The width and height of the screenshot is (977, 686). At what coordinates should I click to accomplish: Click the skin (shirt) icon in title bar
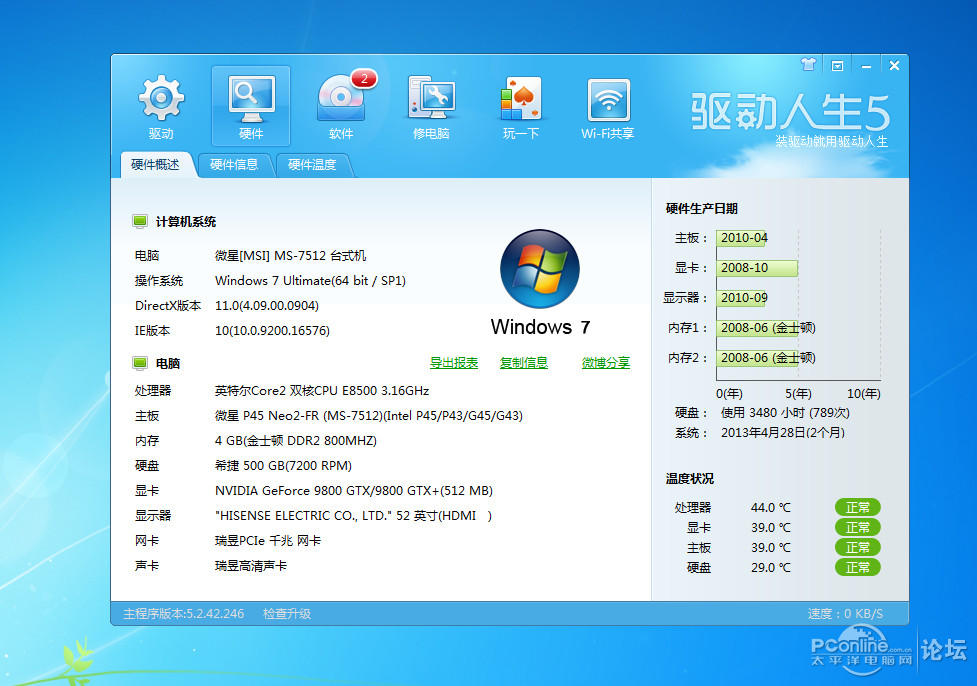(x=808, y=64)
